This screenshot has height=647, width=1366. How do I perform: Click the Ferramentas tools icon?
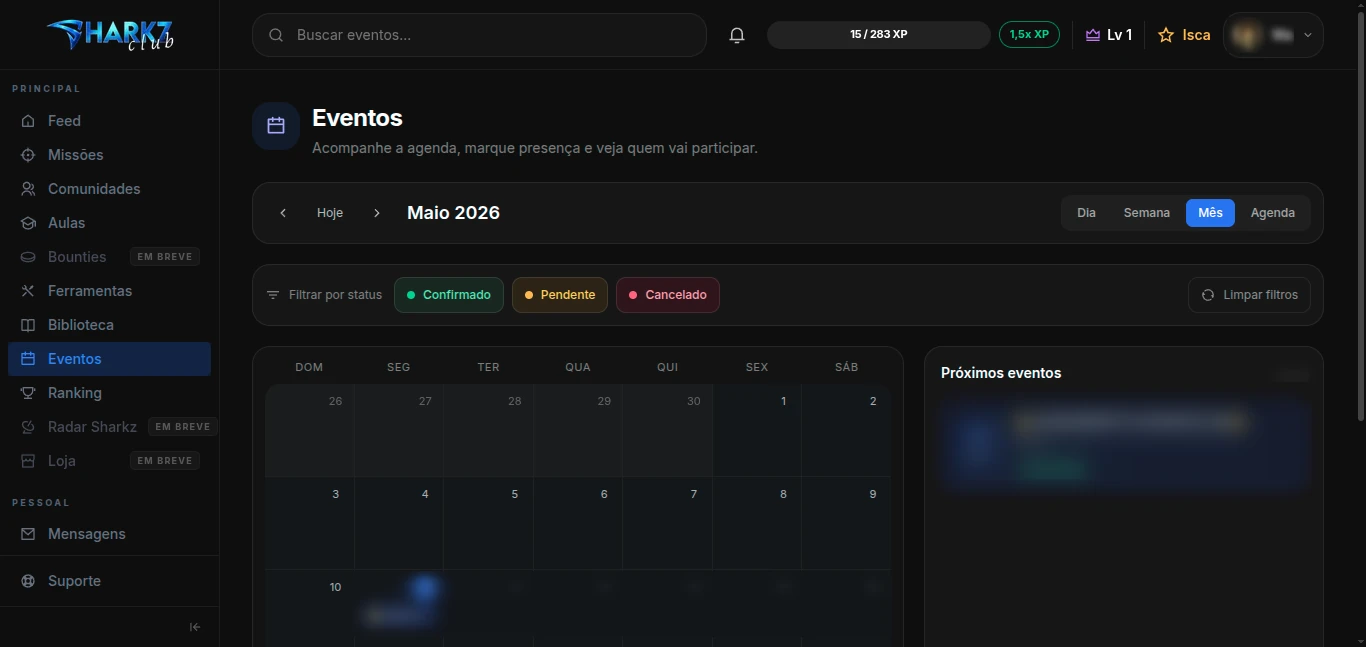(28, 291)
